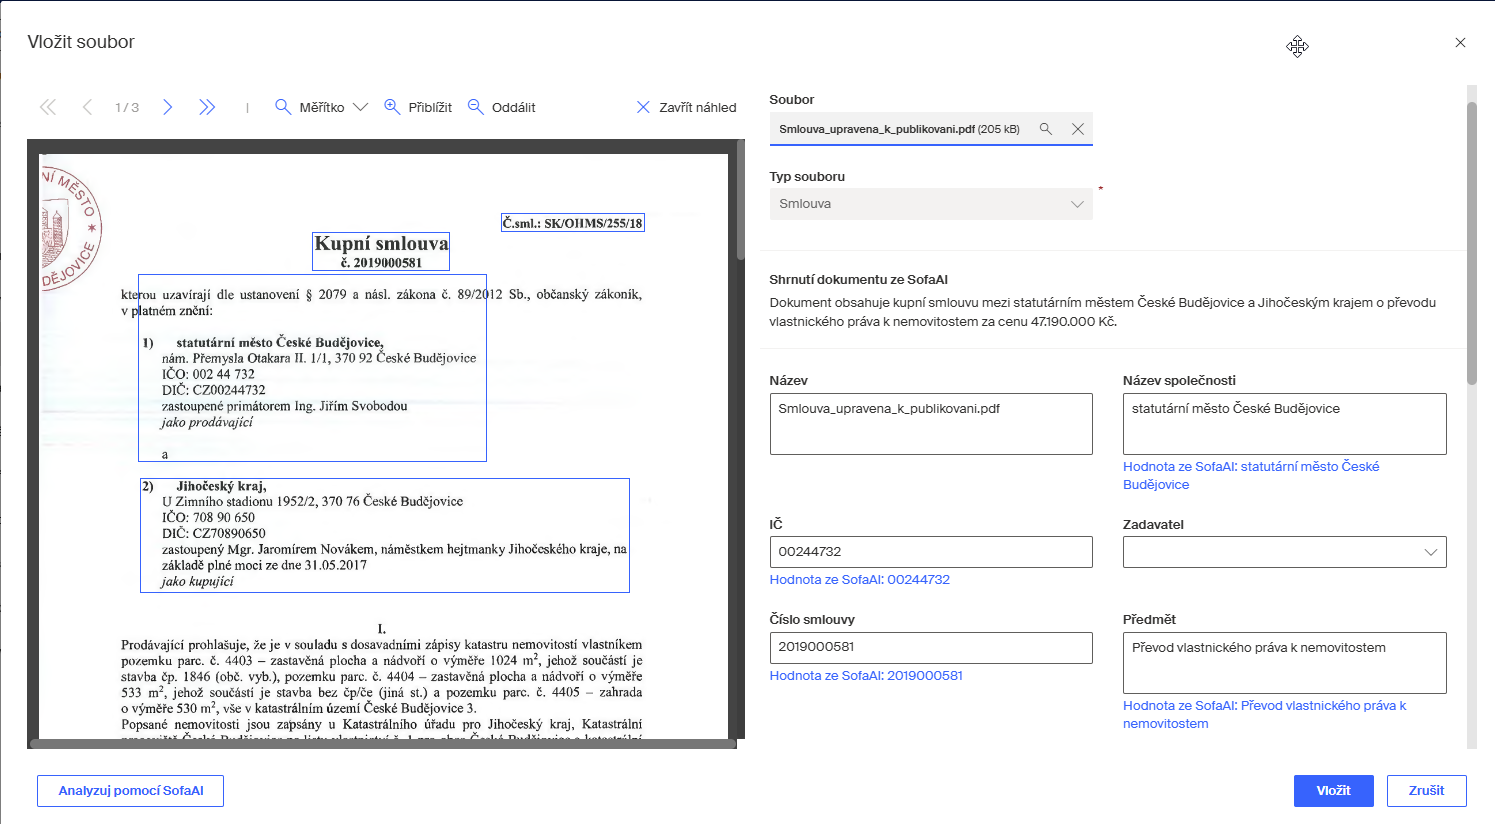Click the IČ input field
Viewport: 1495px width, 824px height.
pos(931,552)
